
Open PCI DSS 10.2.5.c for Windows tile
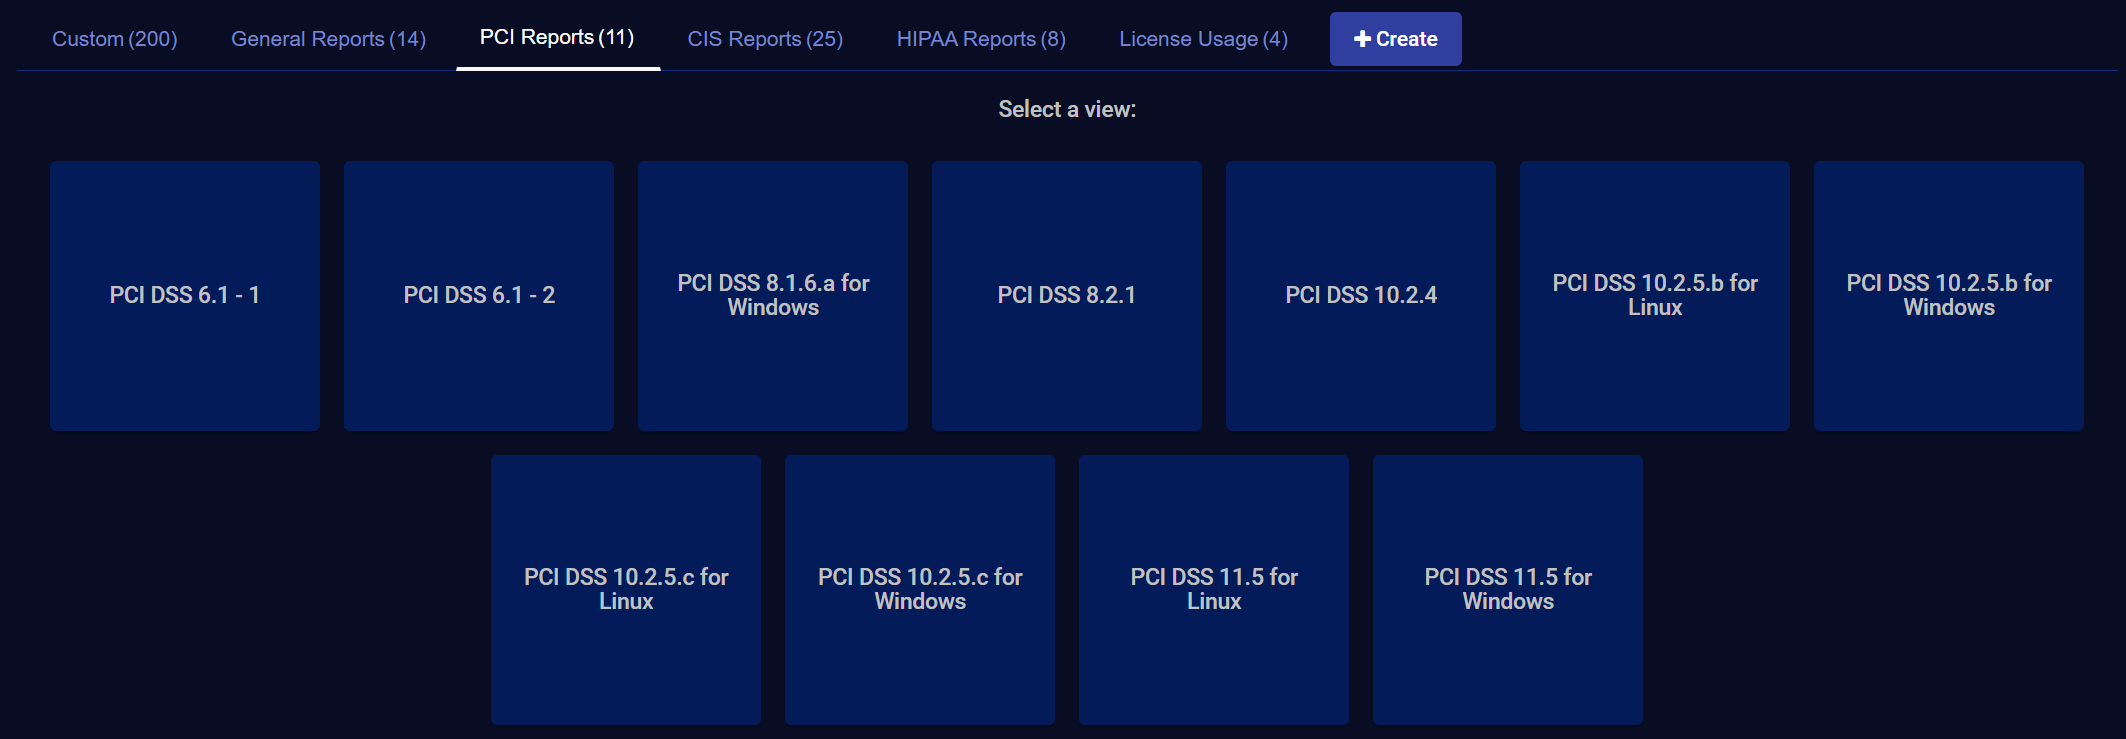point(920,590)
